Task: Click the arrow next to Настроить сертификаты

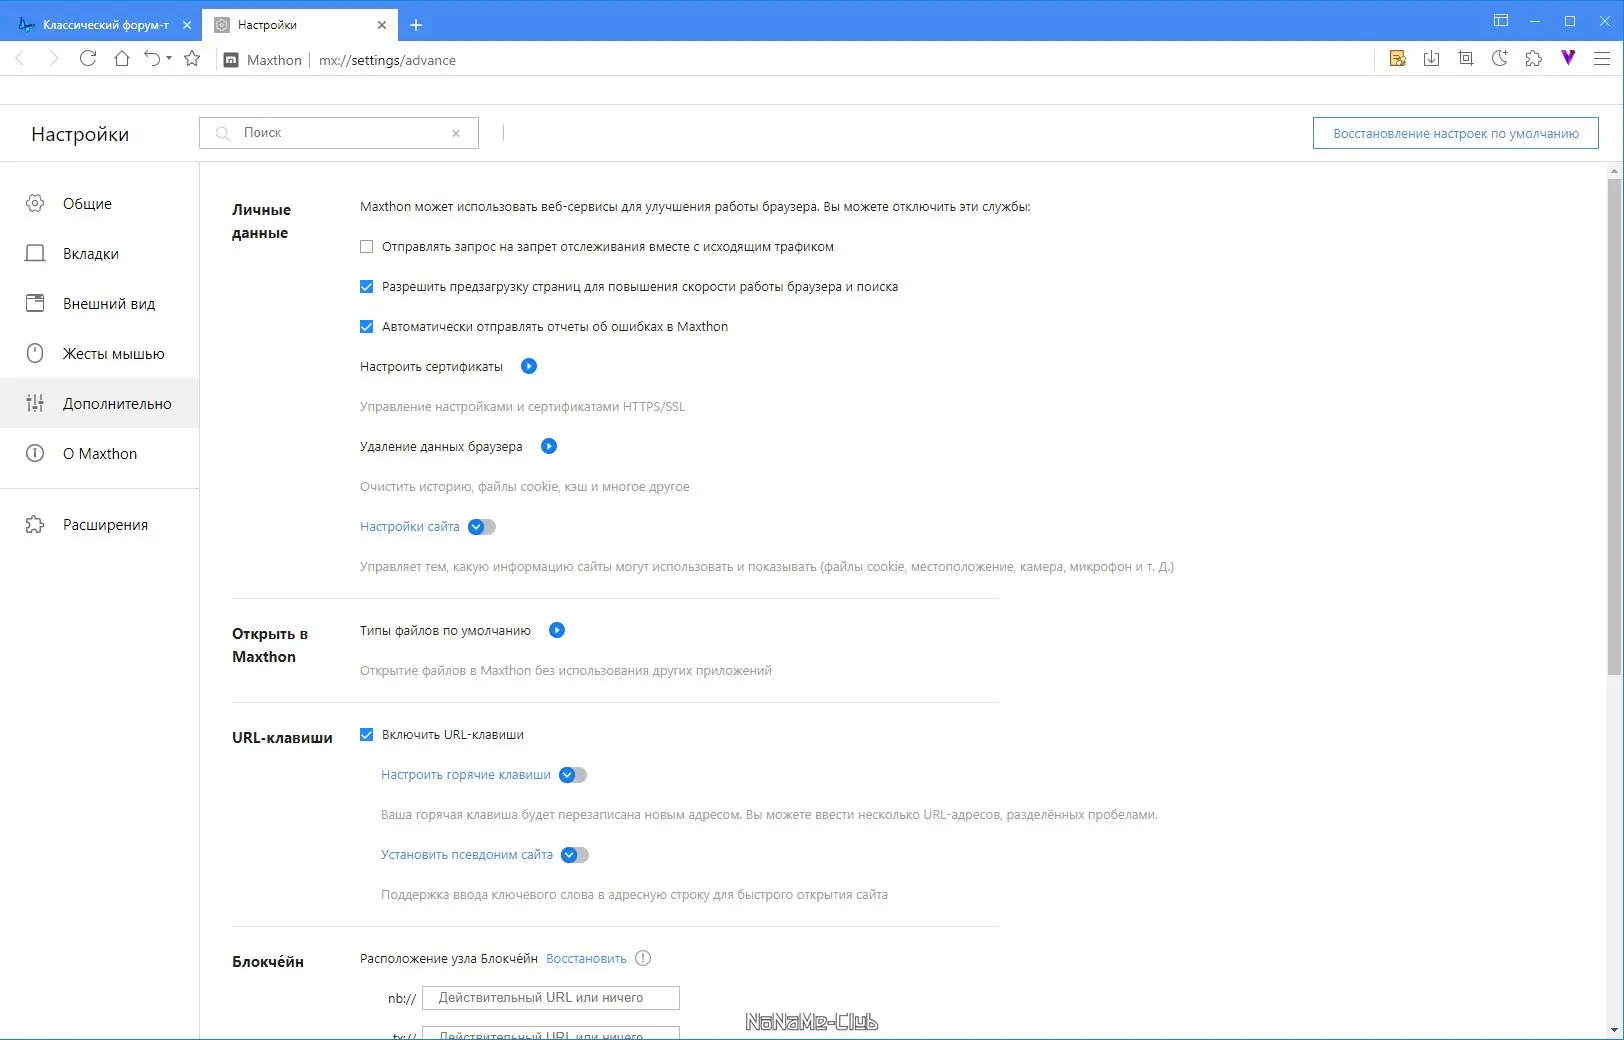Action: [529, 366]
